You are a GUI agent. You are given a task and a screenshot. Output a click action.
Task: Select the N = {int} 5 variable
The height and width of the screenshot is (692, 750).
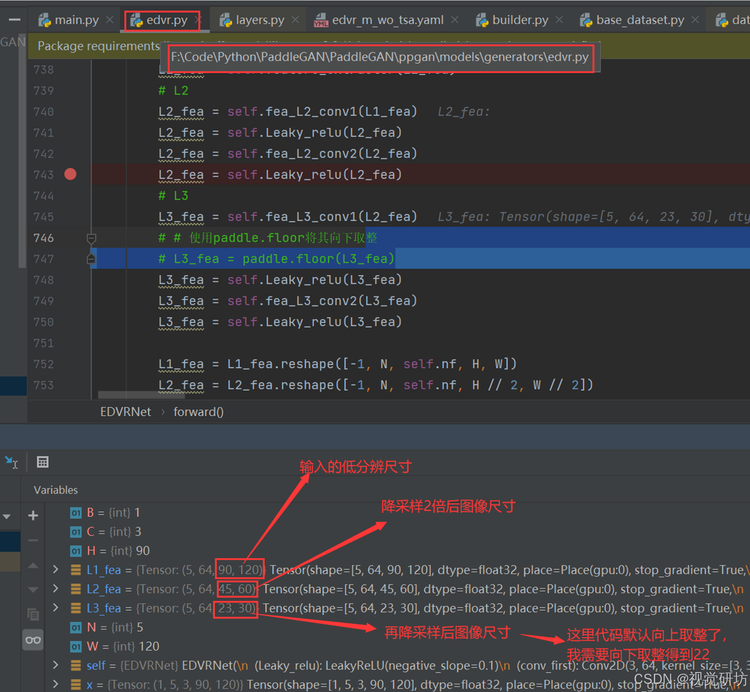point(107,627)
